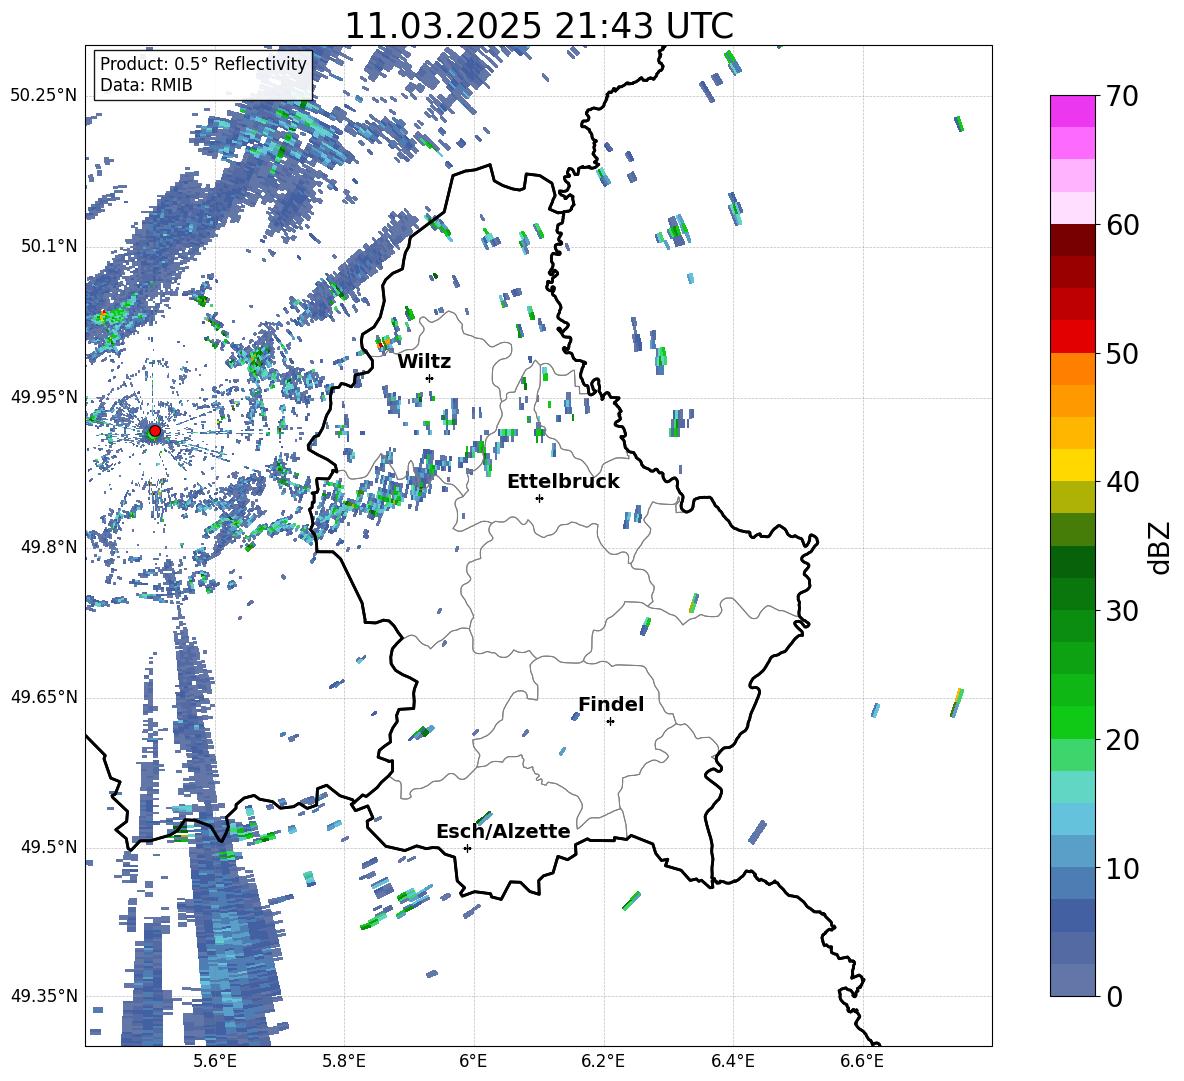
Task: Click the 6.6°E longitude label
Action: click(x=862, y=1061)
